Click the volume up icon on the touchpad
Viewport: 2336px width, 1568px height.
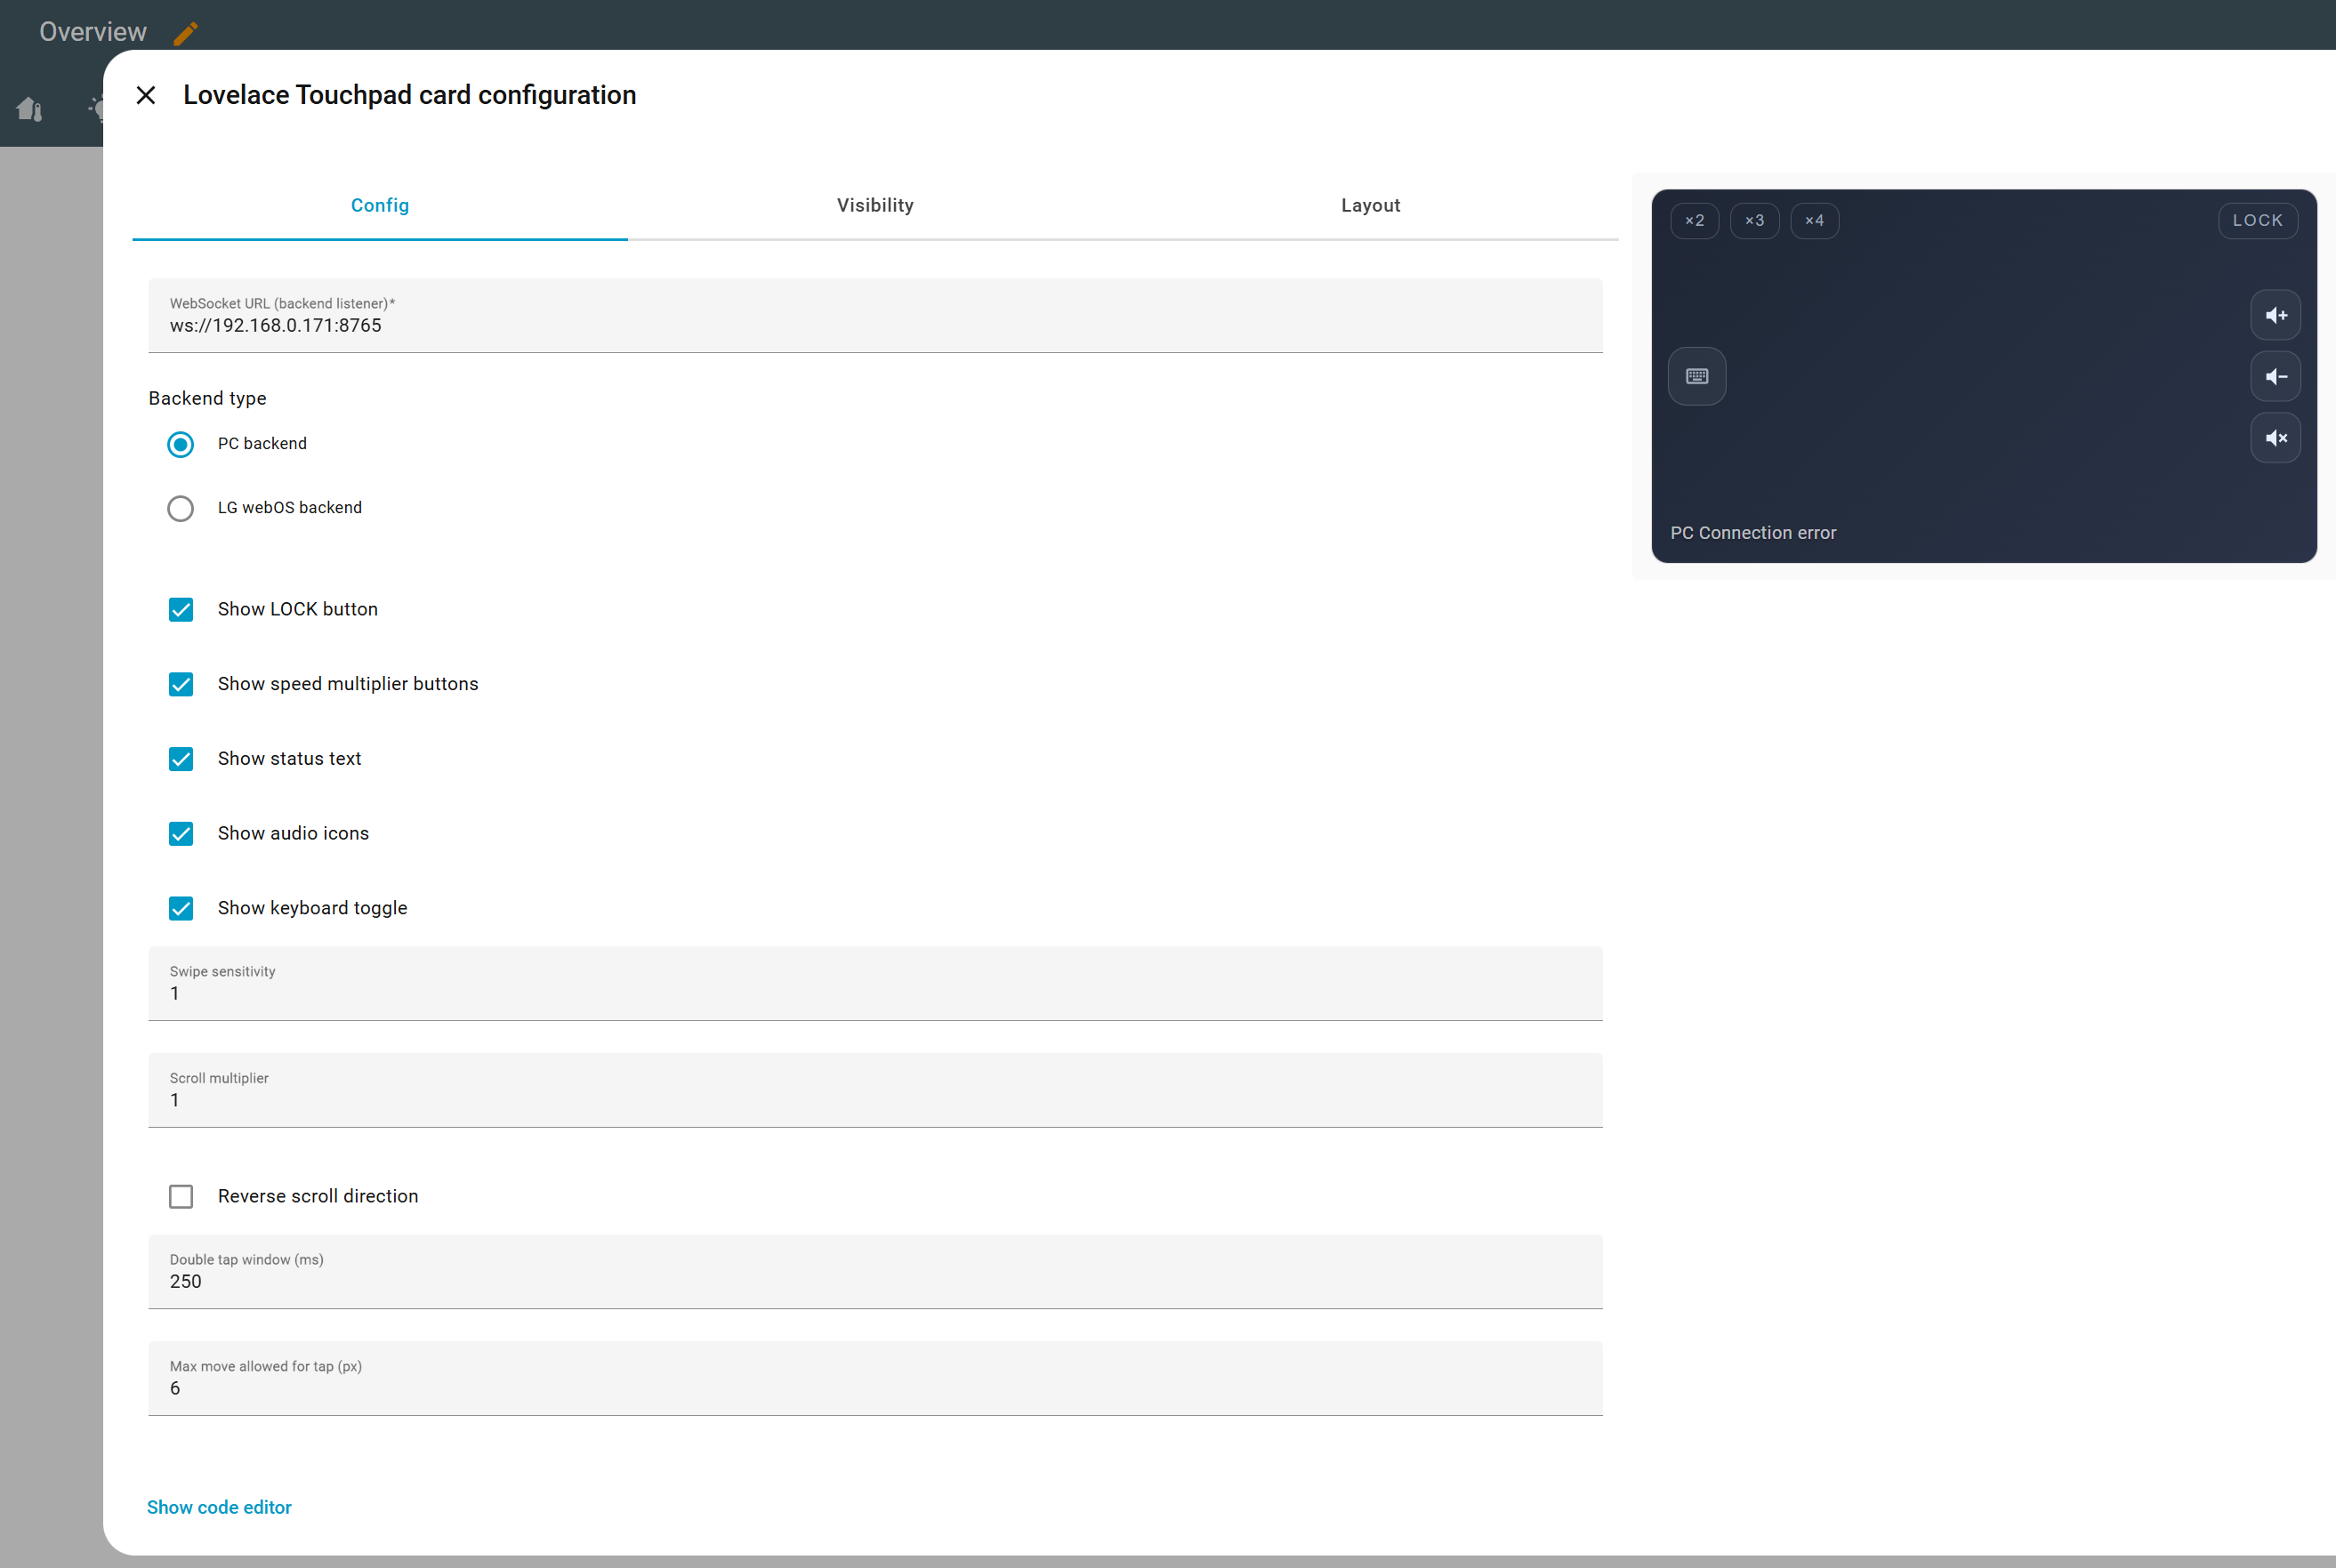point(2275,315)
